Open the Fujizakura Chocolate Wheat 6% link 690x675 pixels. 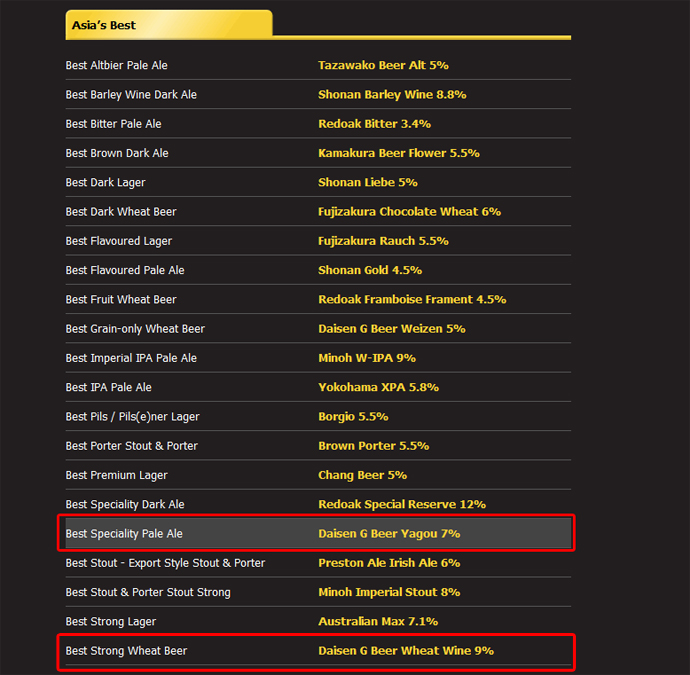click(x=410, y=212)
